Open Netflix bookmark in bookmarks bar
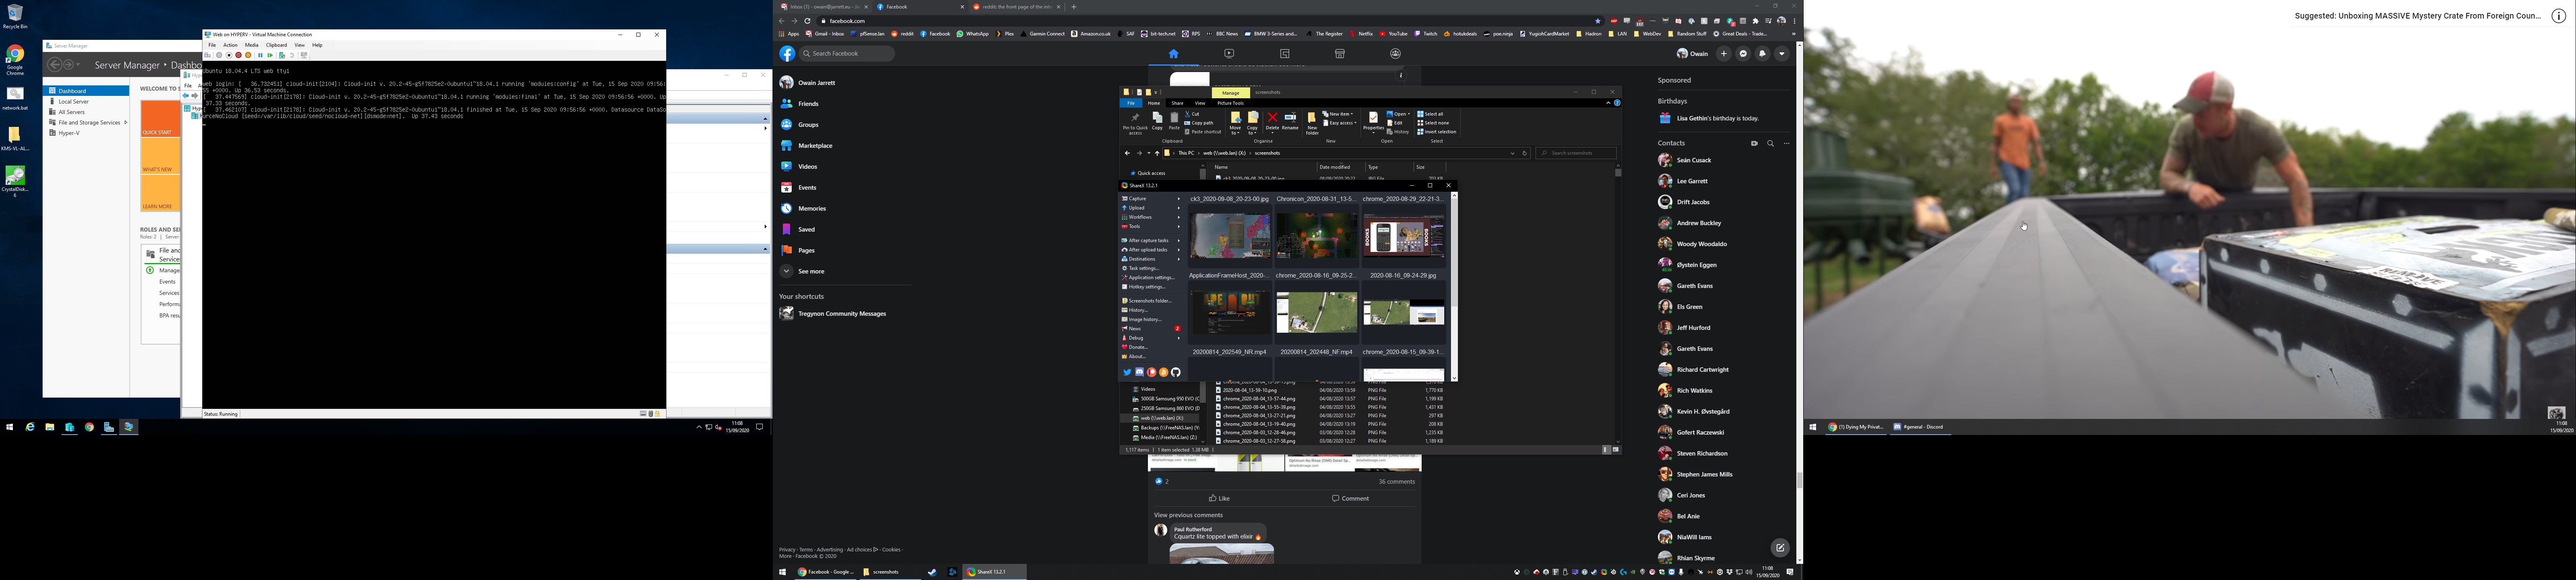 click(x=1361, y=34)
